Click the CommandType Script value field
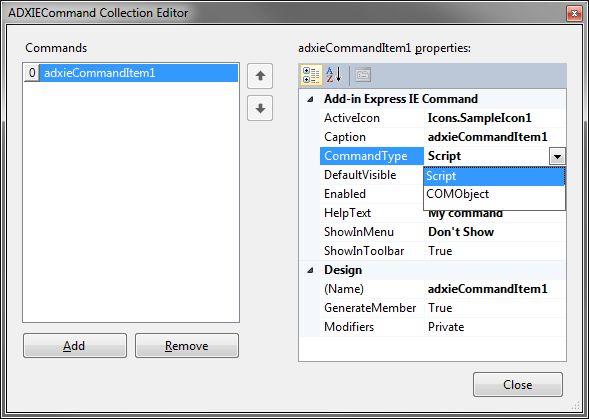 486,156
